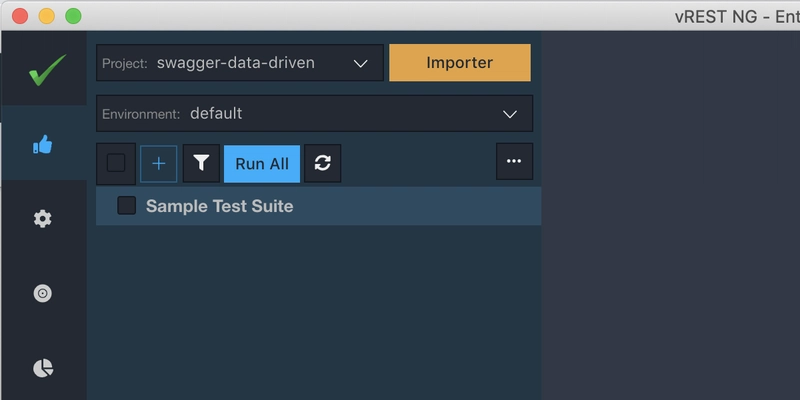Open the gear configuration tab in sidebar

(x=43, y=219)
